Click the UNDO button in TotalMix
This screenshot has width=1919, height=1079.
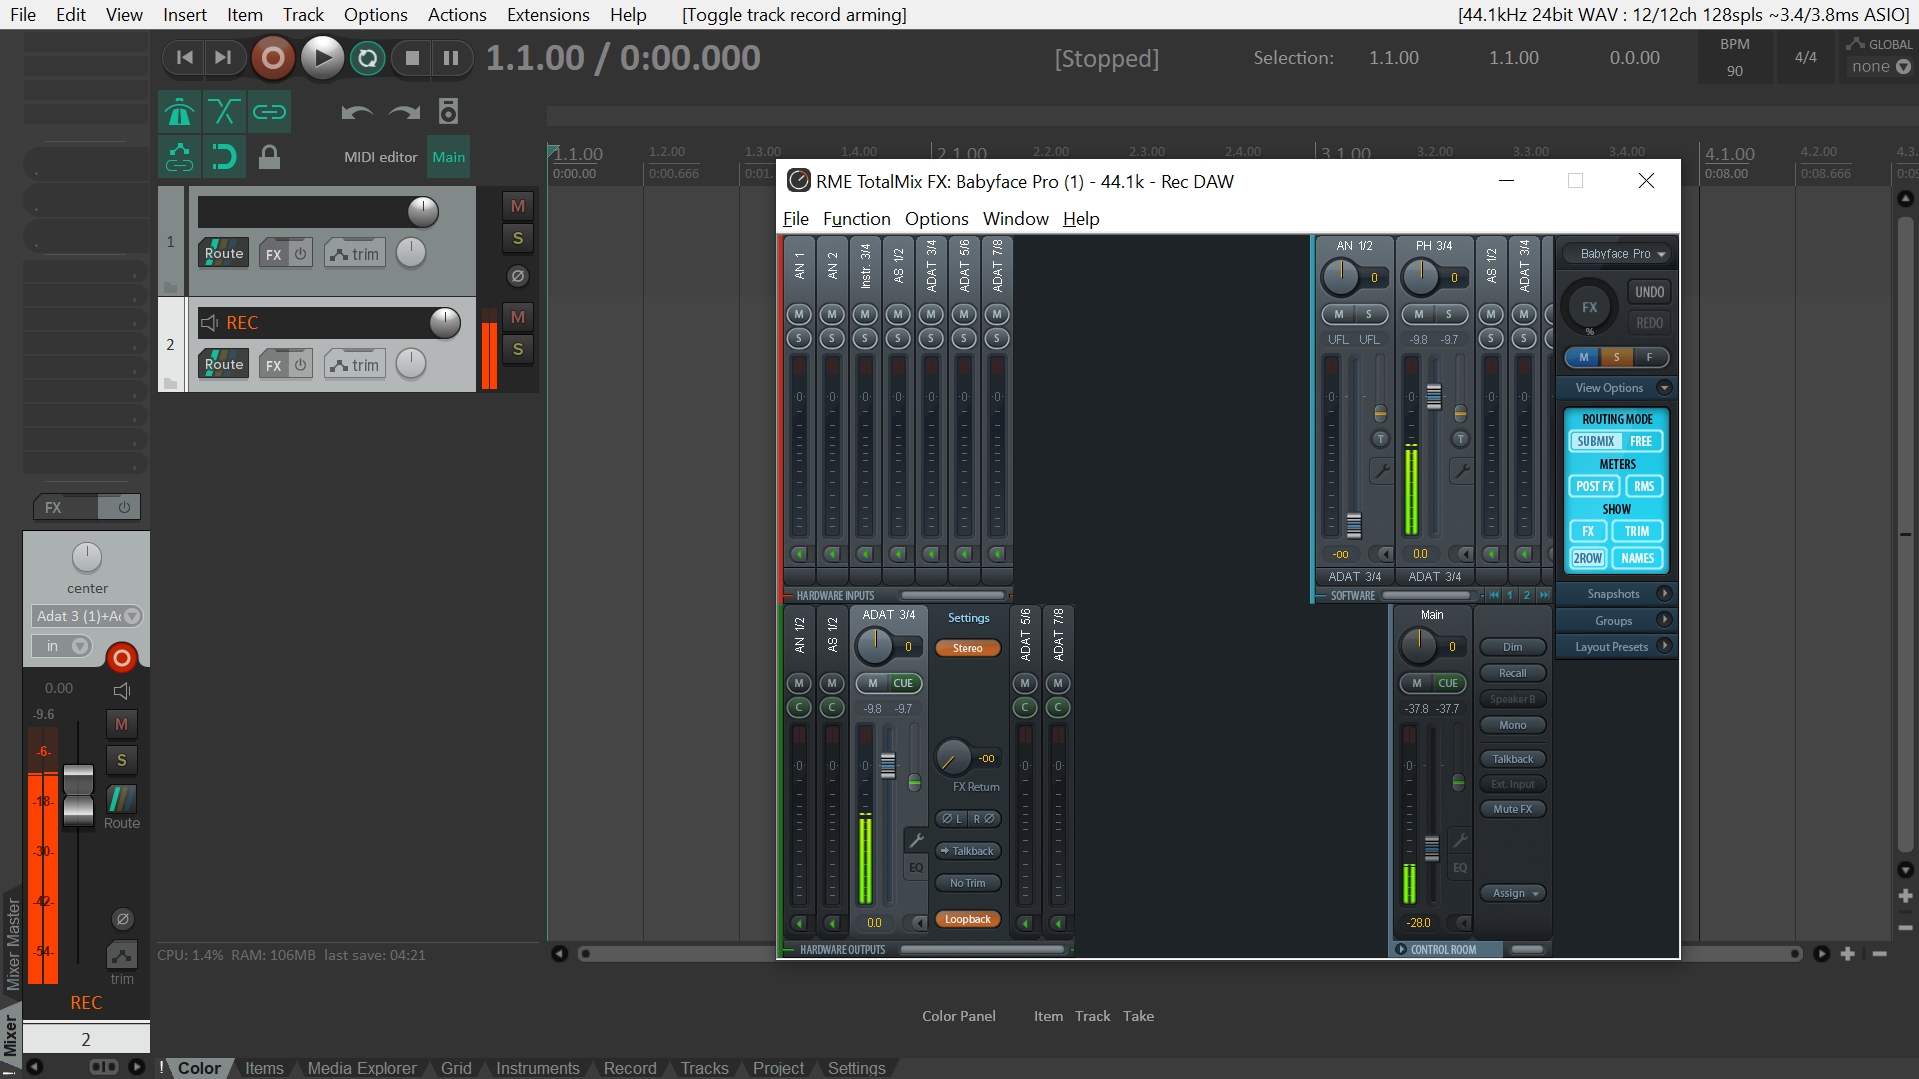[1649, 292]
